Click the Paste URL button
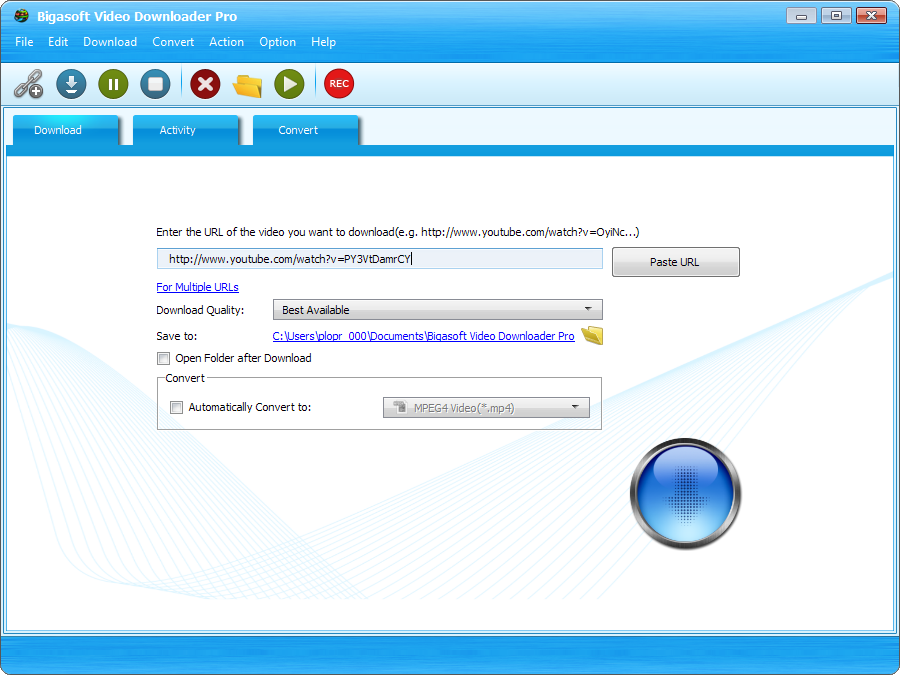900x675 pixels. [675, 261]
